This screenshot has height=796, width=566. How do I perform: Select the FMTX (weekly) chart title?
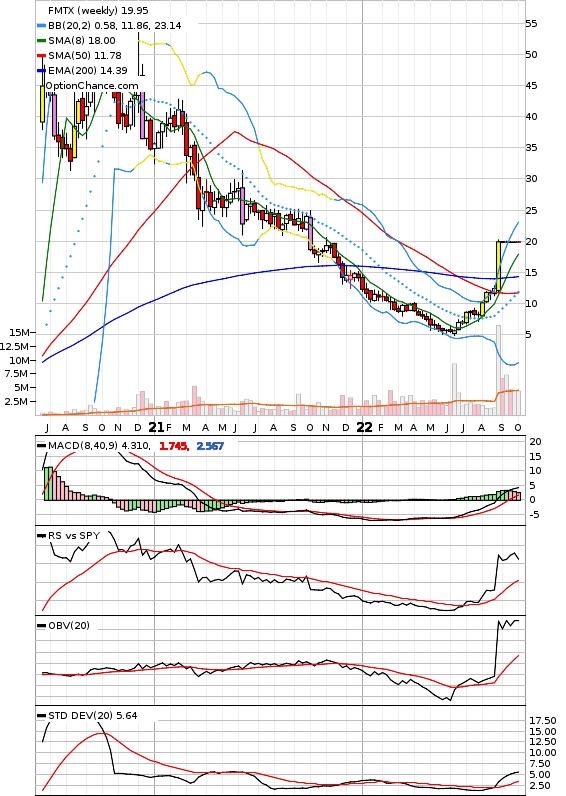tap(98, 11)
